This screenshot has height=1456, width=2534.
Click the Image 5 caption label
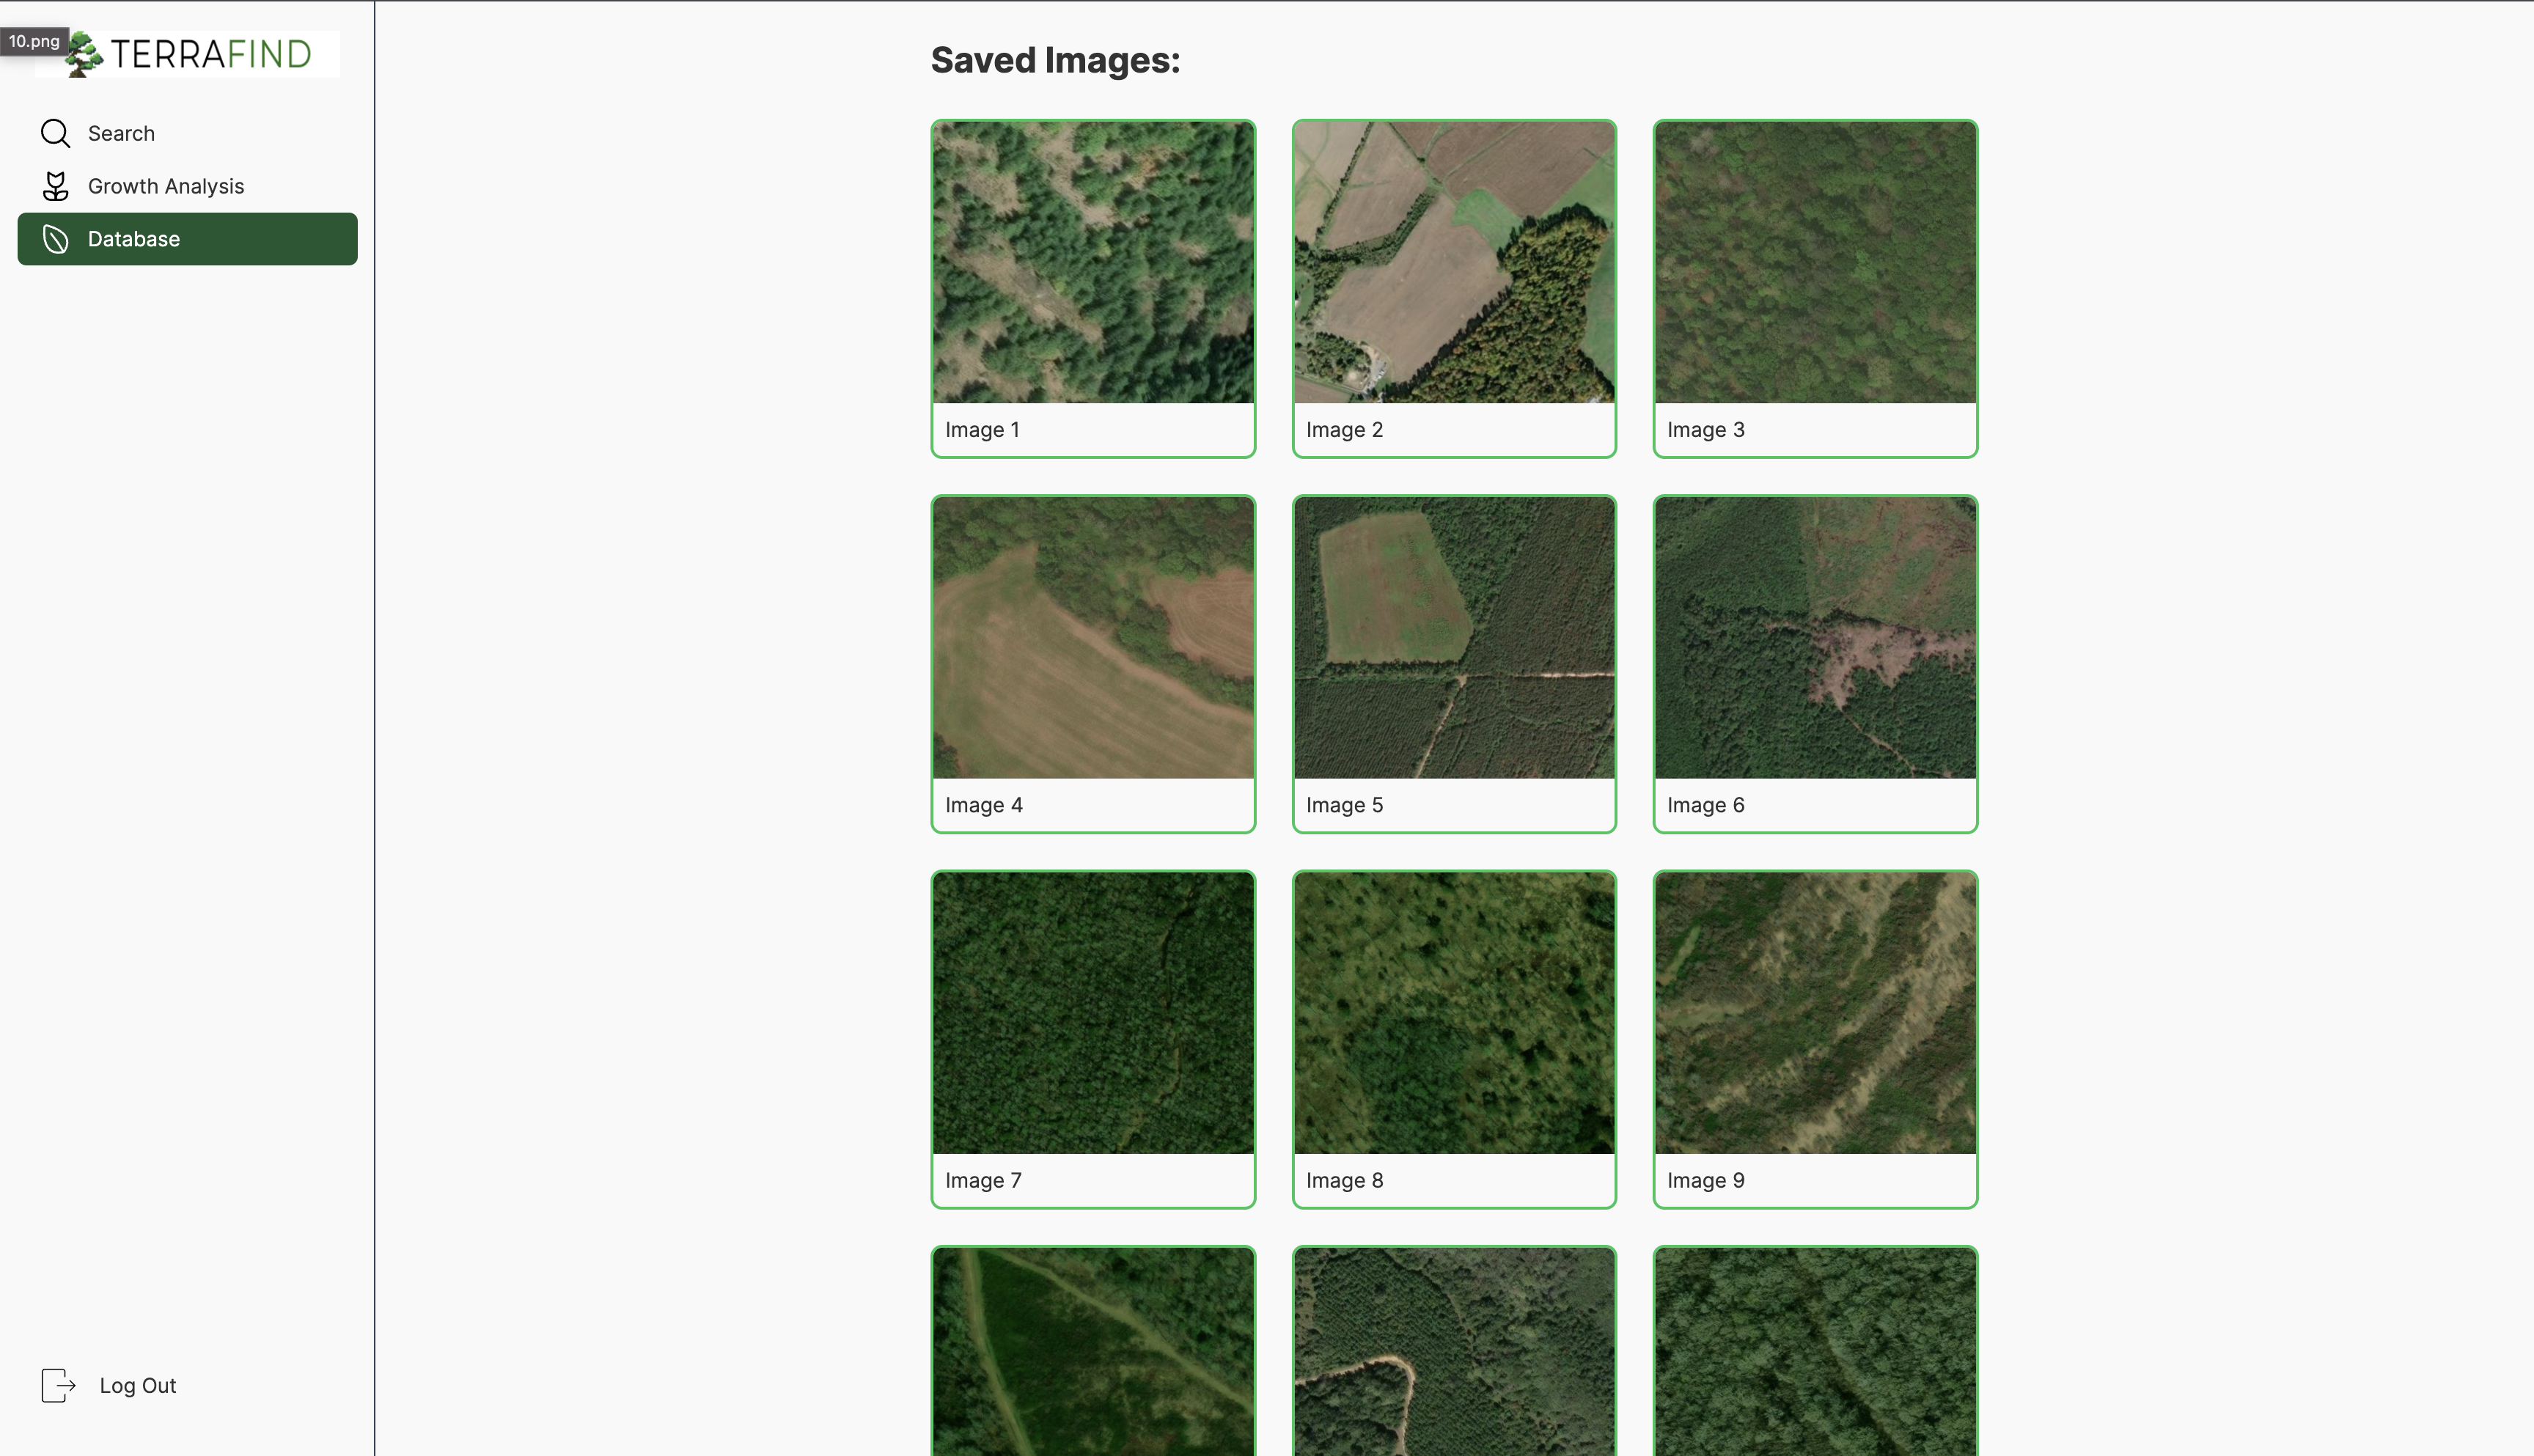pos(1344,805)
